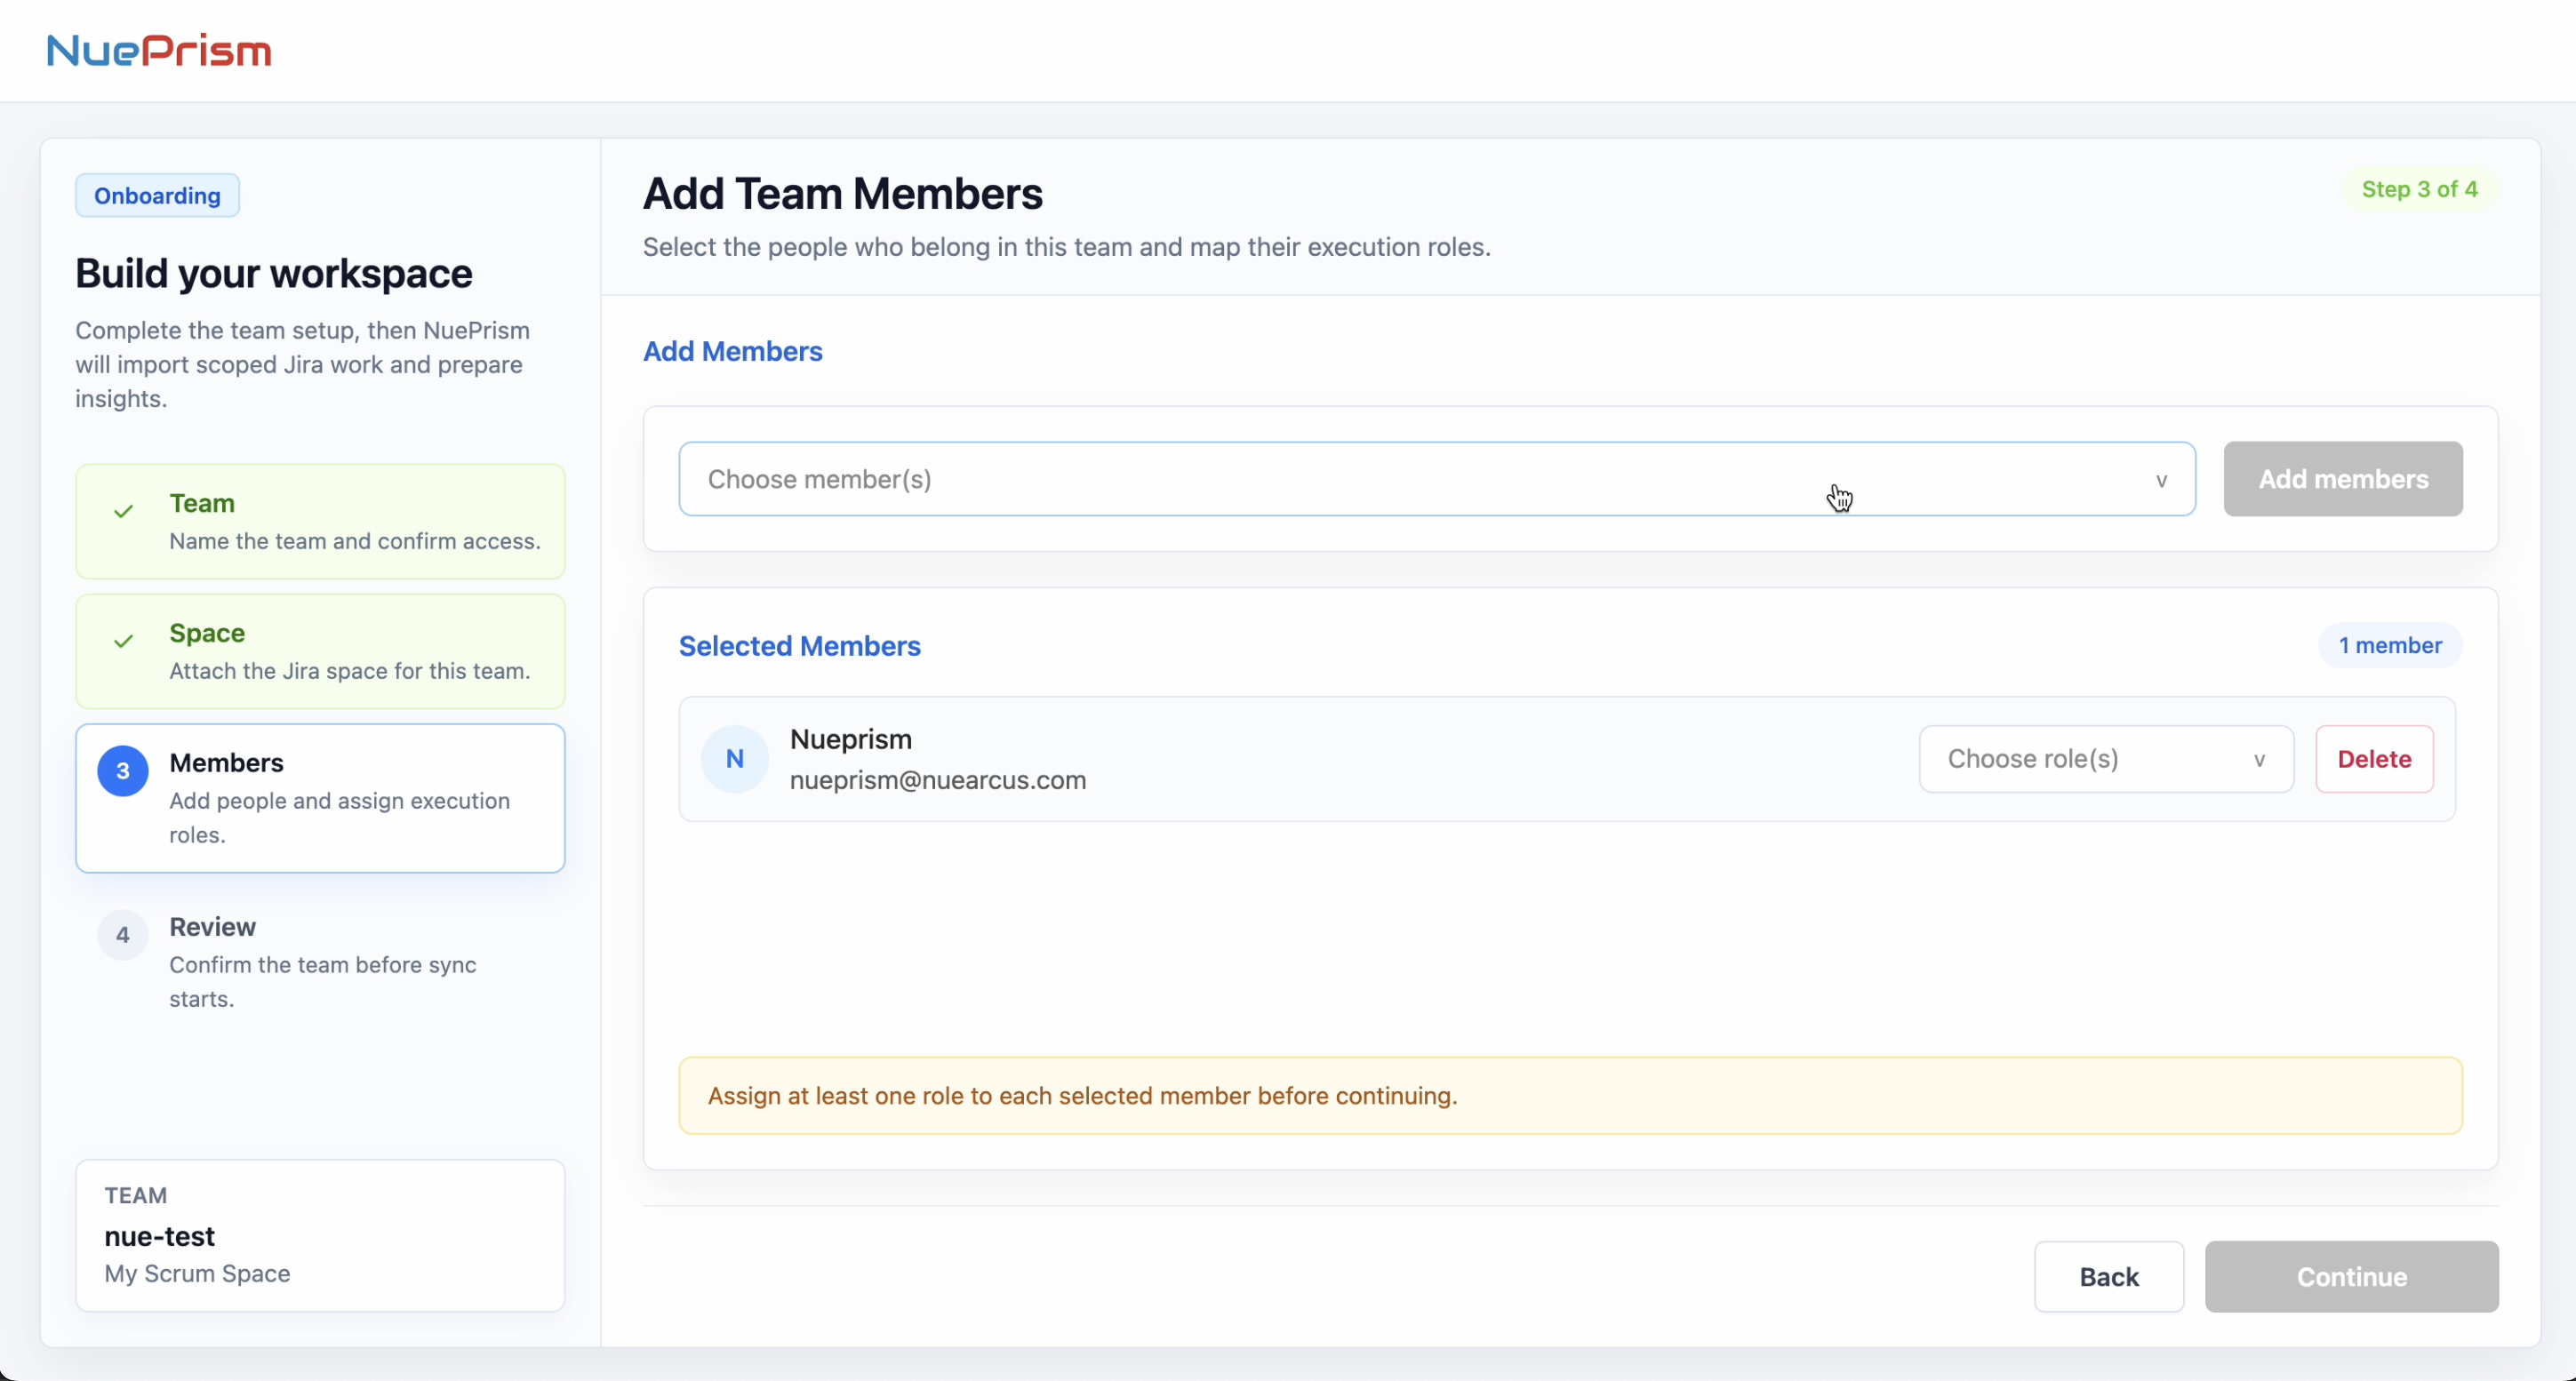
Task: Open the Space onboarding step
Action: coord(320,651)
